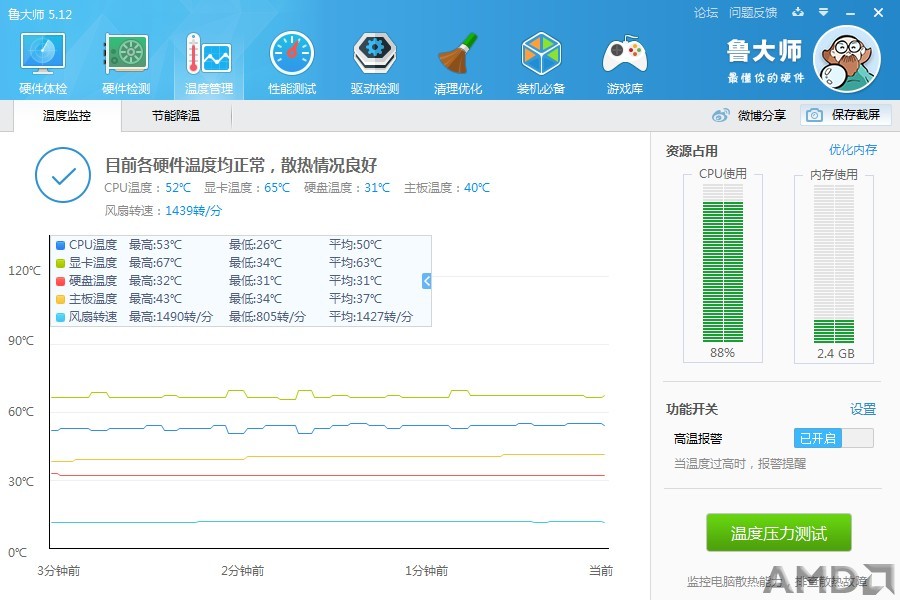900x600 pixels.
Task: Click the Weibo share icon
Action: pyautogui.click(x=720, y=115)
